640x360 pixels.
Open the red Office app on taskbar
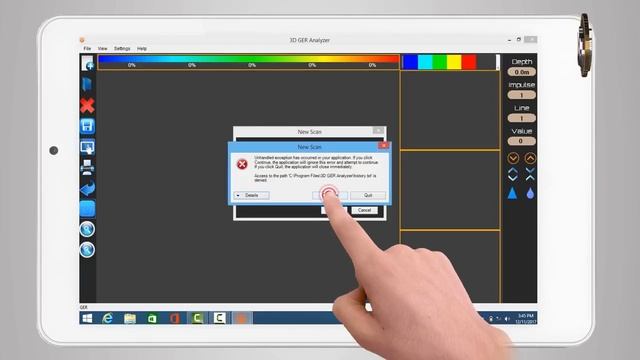[x=175, y=318]
